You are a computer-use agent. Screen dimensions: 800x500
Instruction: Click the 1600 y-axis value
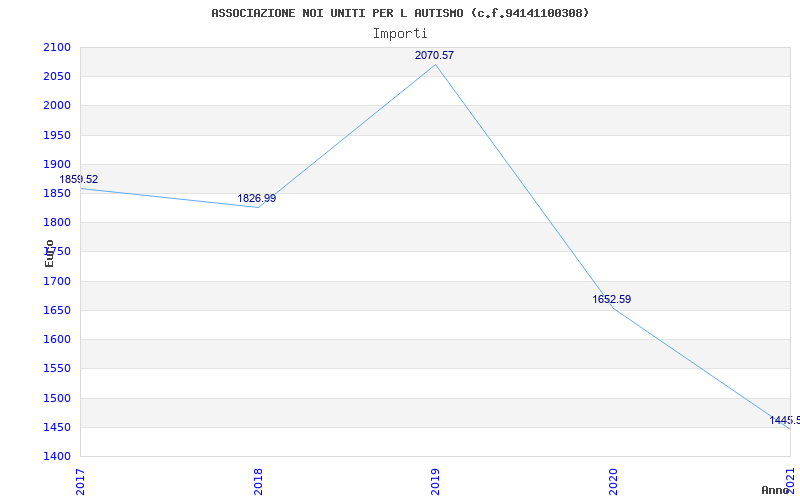[x=57, y=339]
